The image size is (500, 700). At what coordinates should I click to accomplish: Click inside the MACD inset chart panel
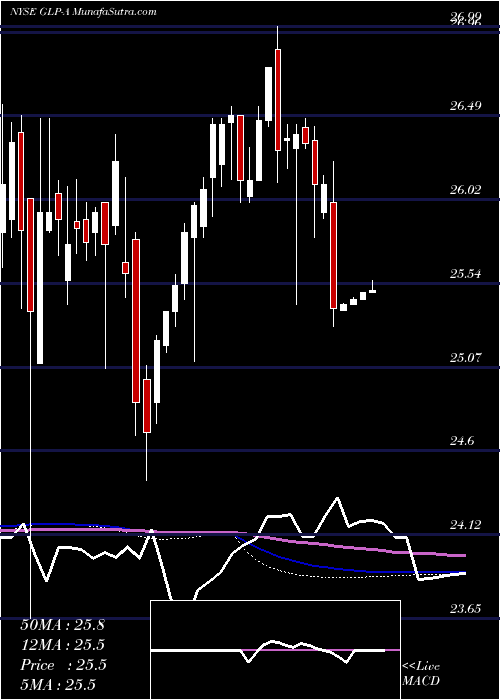point(275,650)
